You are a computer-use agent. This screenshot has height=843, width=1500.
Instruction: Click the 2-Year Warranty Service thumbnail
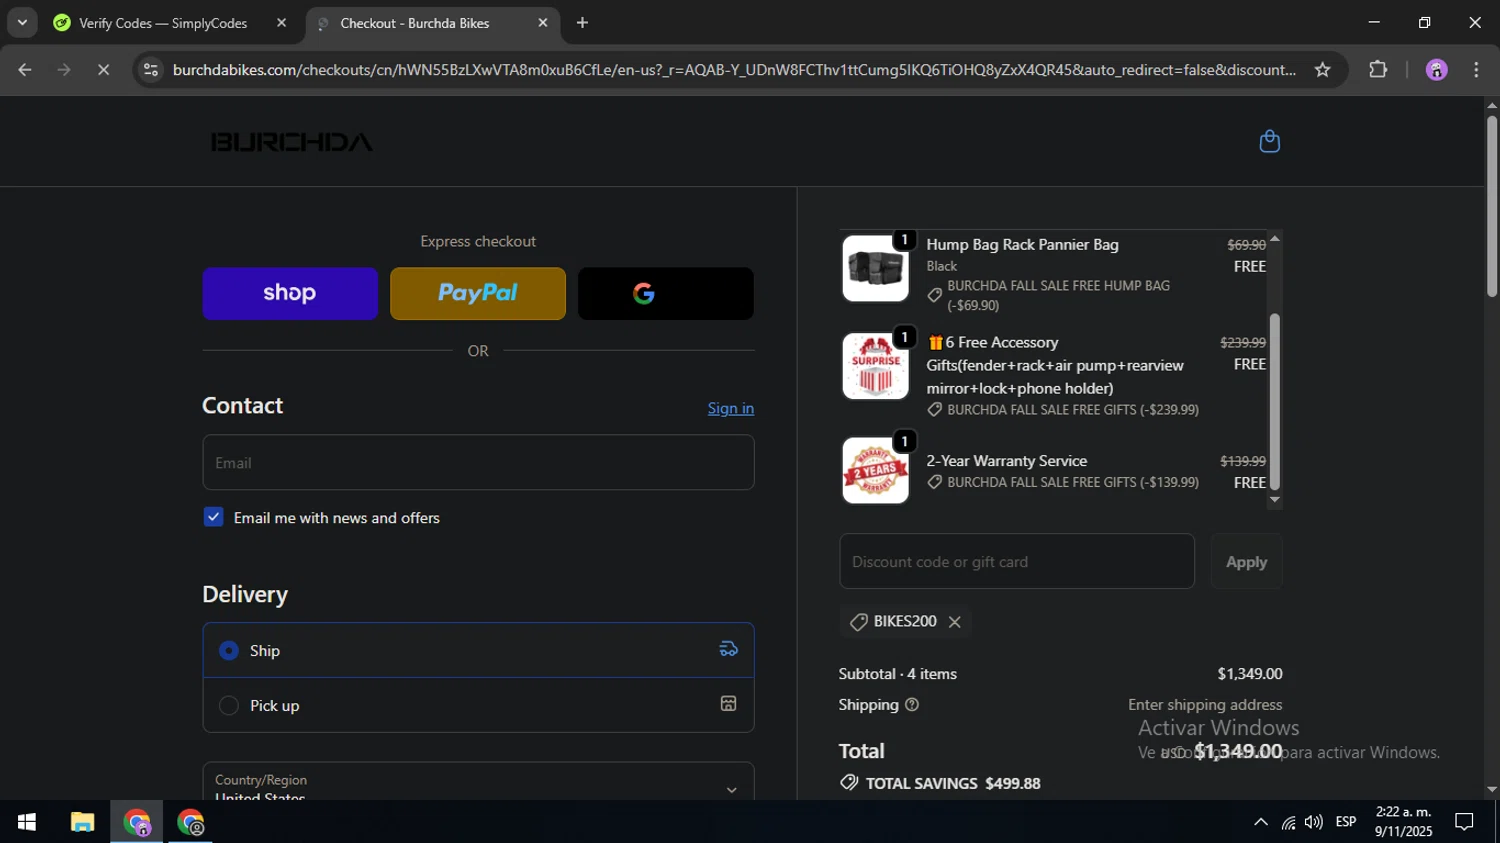click(x=875, y=470)
